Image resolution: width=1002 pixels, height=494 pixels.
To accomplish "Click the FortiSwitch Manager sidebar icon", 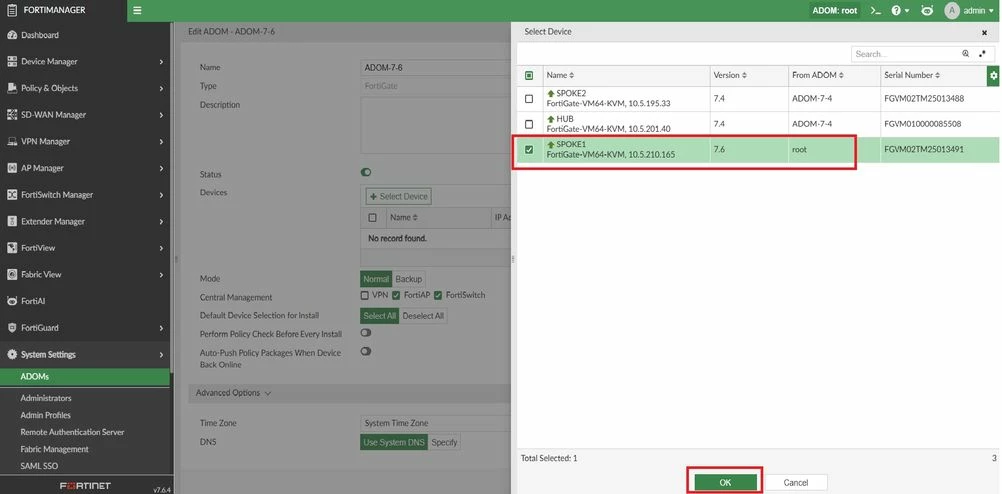I will click(x=12, y=195).
